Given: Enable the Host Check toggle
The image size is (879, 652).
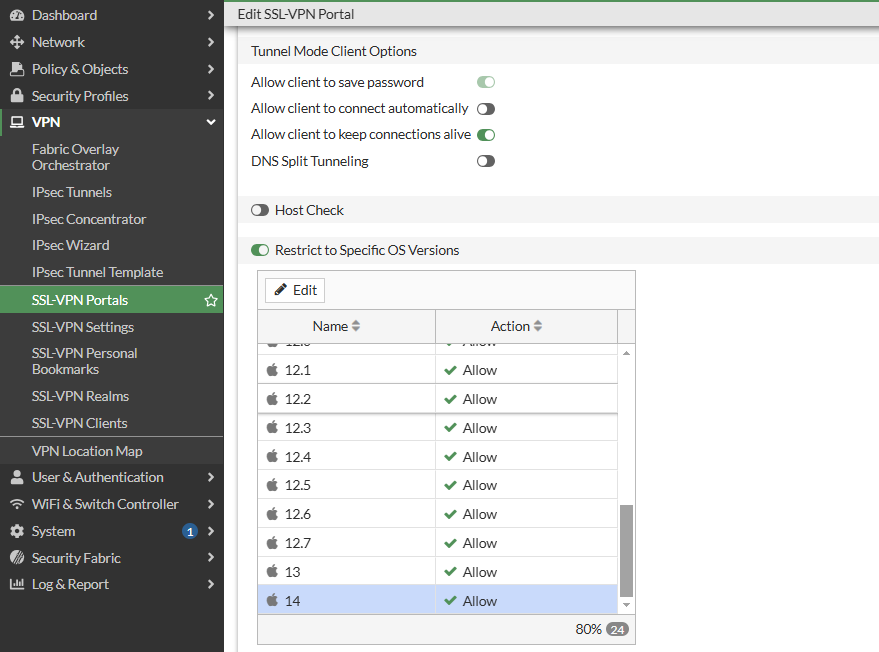Looking at the screenshot, I should point(260,210).
